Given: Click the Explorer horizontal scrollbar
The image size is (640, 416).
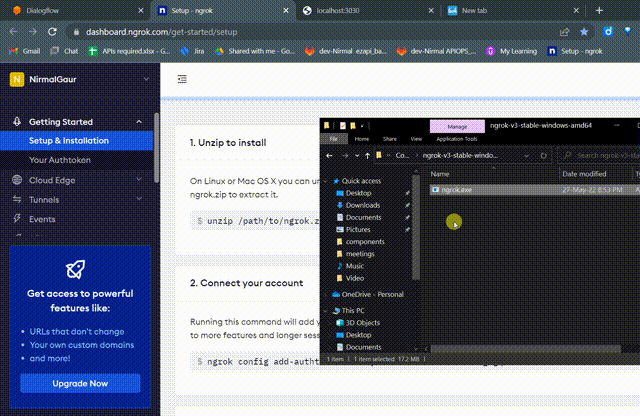Looking at the screenshot, I should 526,349.
